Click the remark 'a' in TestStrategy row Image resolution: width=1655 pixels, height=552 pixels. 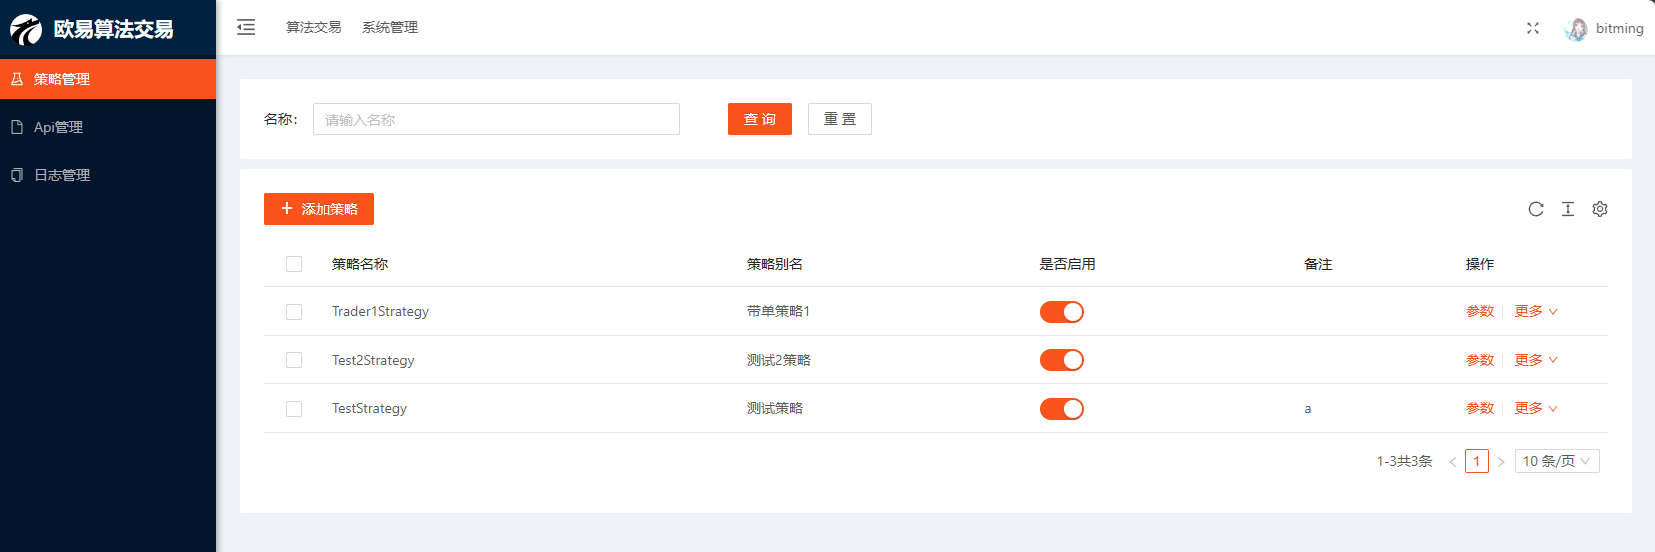[1307, 409]
